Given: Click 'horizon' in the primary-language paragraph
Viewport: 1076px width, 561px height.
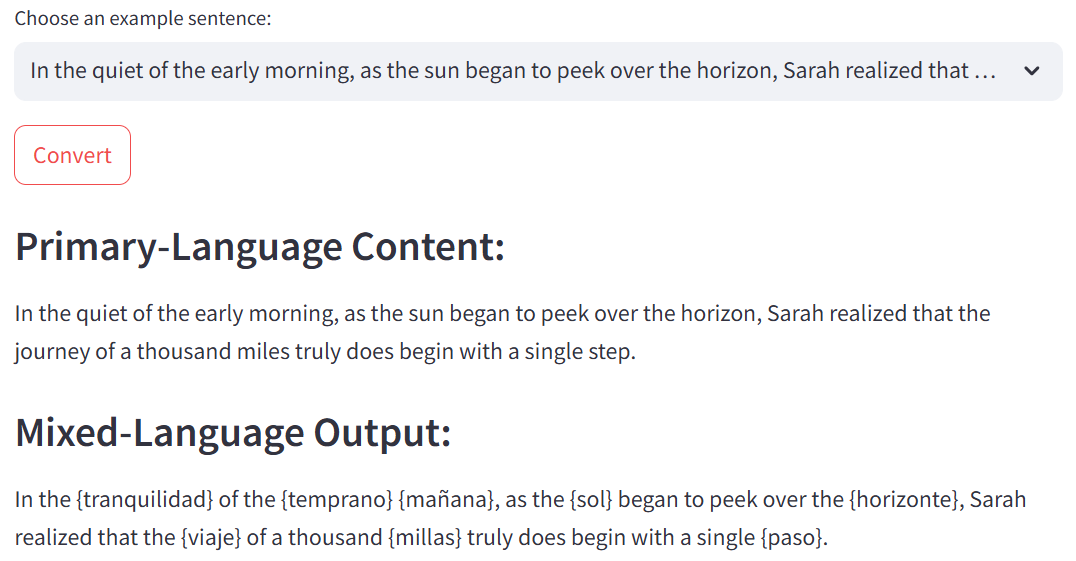Looking at the screenshot, I should click(x=718, y=313).
